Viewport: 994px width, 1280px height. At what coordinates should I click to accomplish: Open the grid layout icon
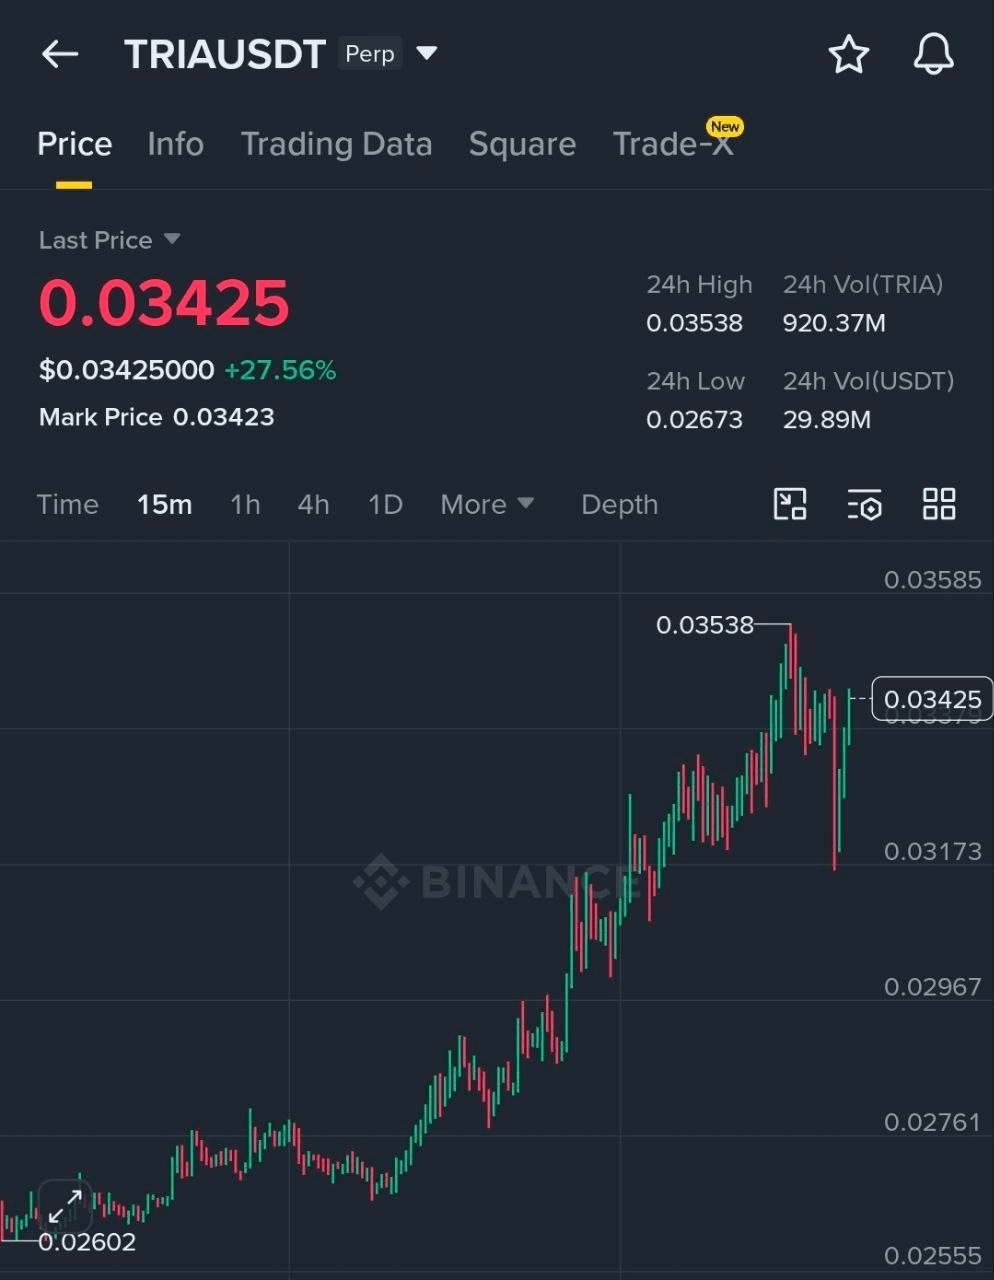click(939, 504)
